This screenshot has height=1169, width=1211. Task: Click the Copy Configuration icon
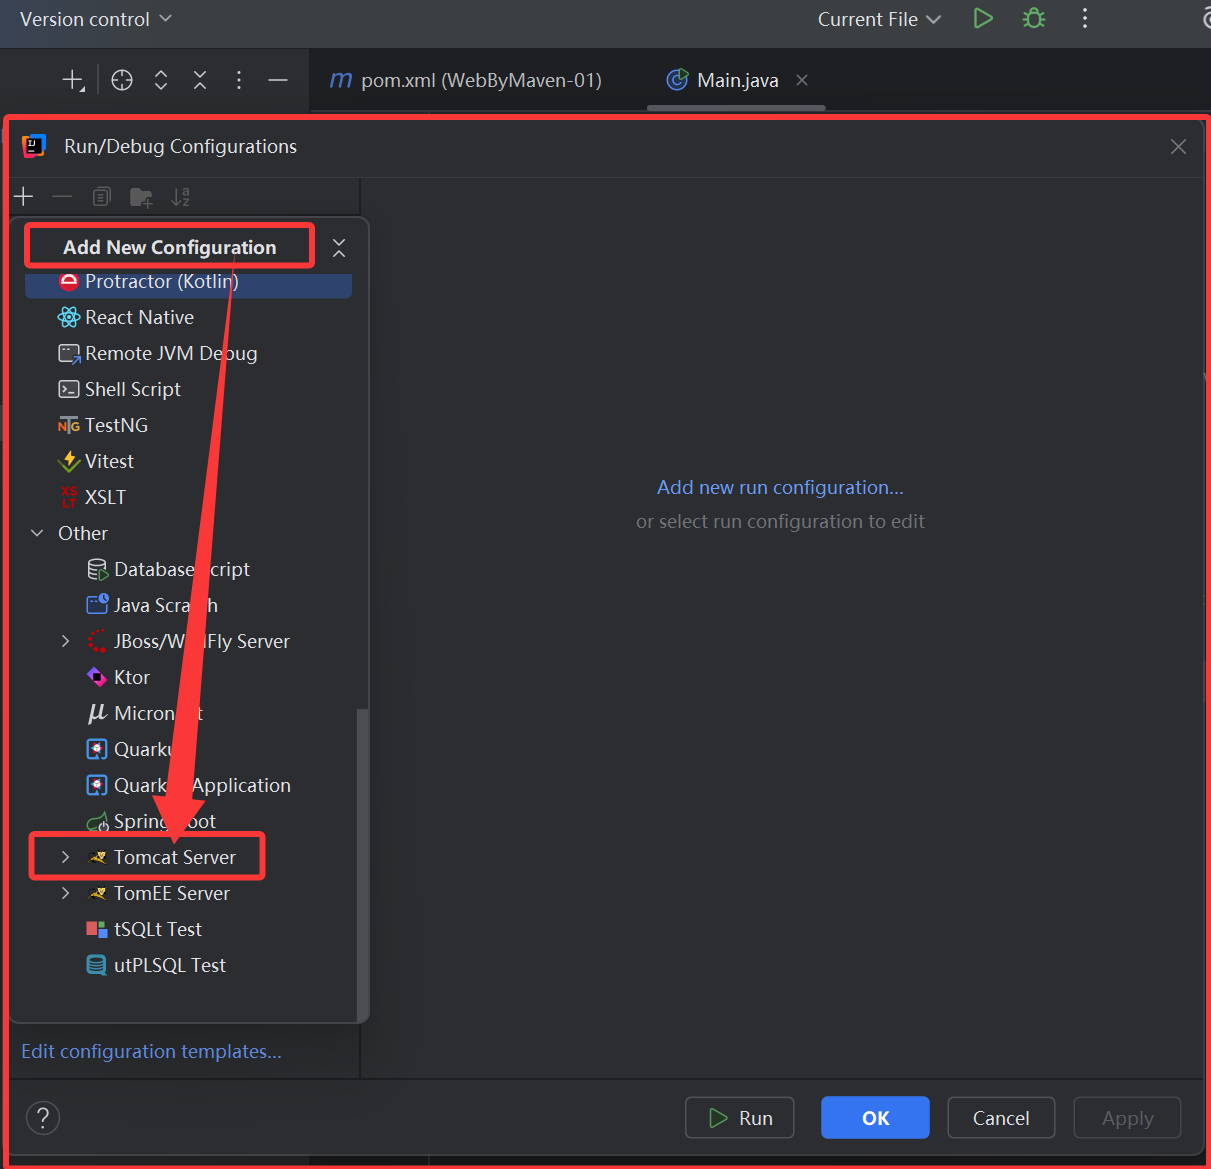pyautogui.click(x=101, y=197)
